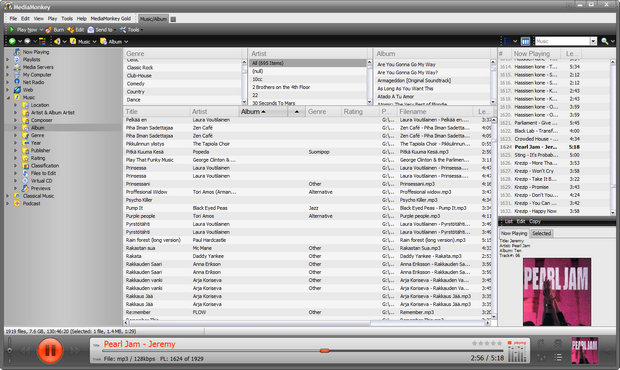620x370 pixels.
Task: Click the green back navigation circle icon
Action: pyautogui.click(x=12, y=41)
